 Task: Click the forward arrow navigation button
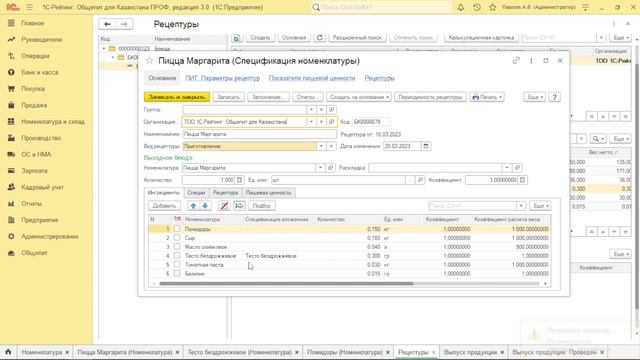click(x=124, y=24)
